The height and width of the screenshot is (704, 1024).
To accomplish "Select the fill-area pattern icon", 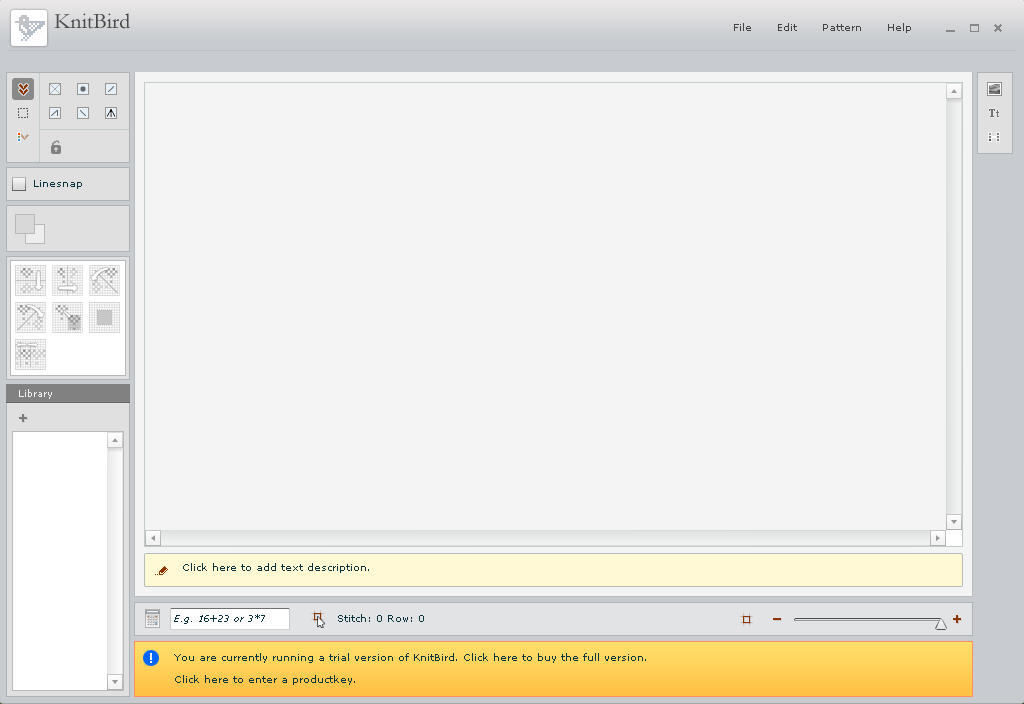I will [x=104, y=317].
